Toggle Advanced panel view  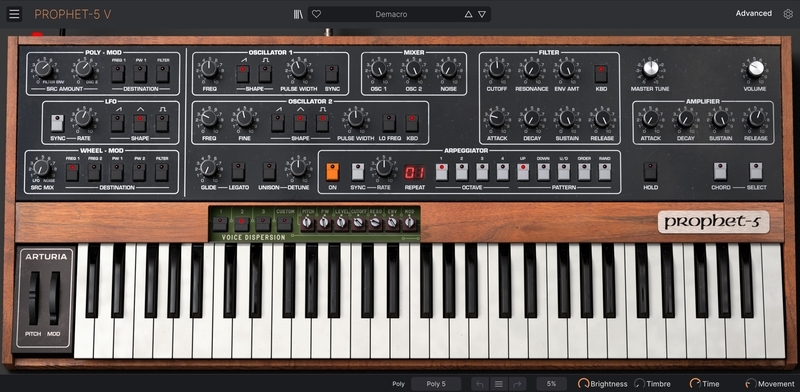(x=754, y=13)
